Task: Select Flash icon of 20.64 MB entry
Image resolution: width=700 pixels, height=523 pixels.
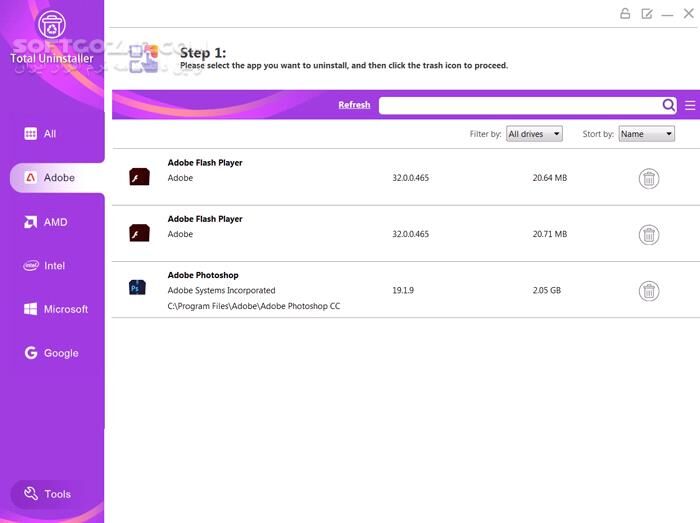Action: click(x=139, y=177)
